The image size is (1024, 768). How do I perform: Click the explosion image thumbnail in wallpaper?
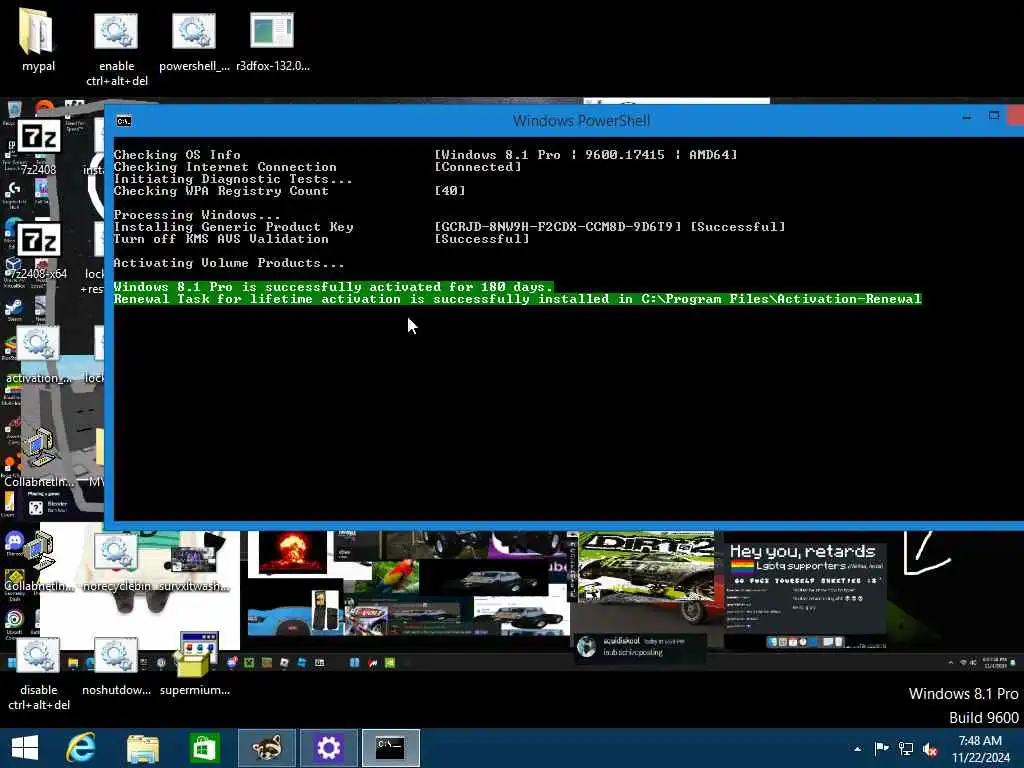tap(292, 552)
